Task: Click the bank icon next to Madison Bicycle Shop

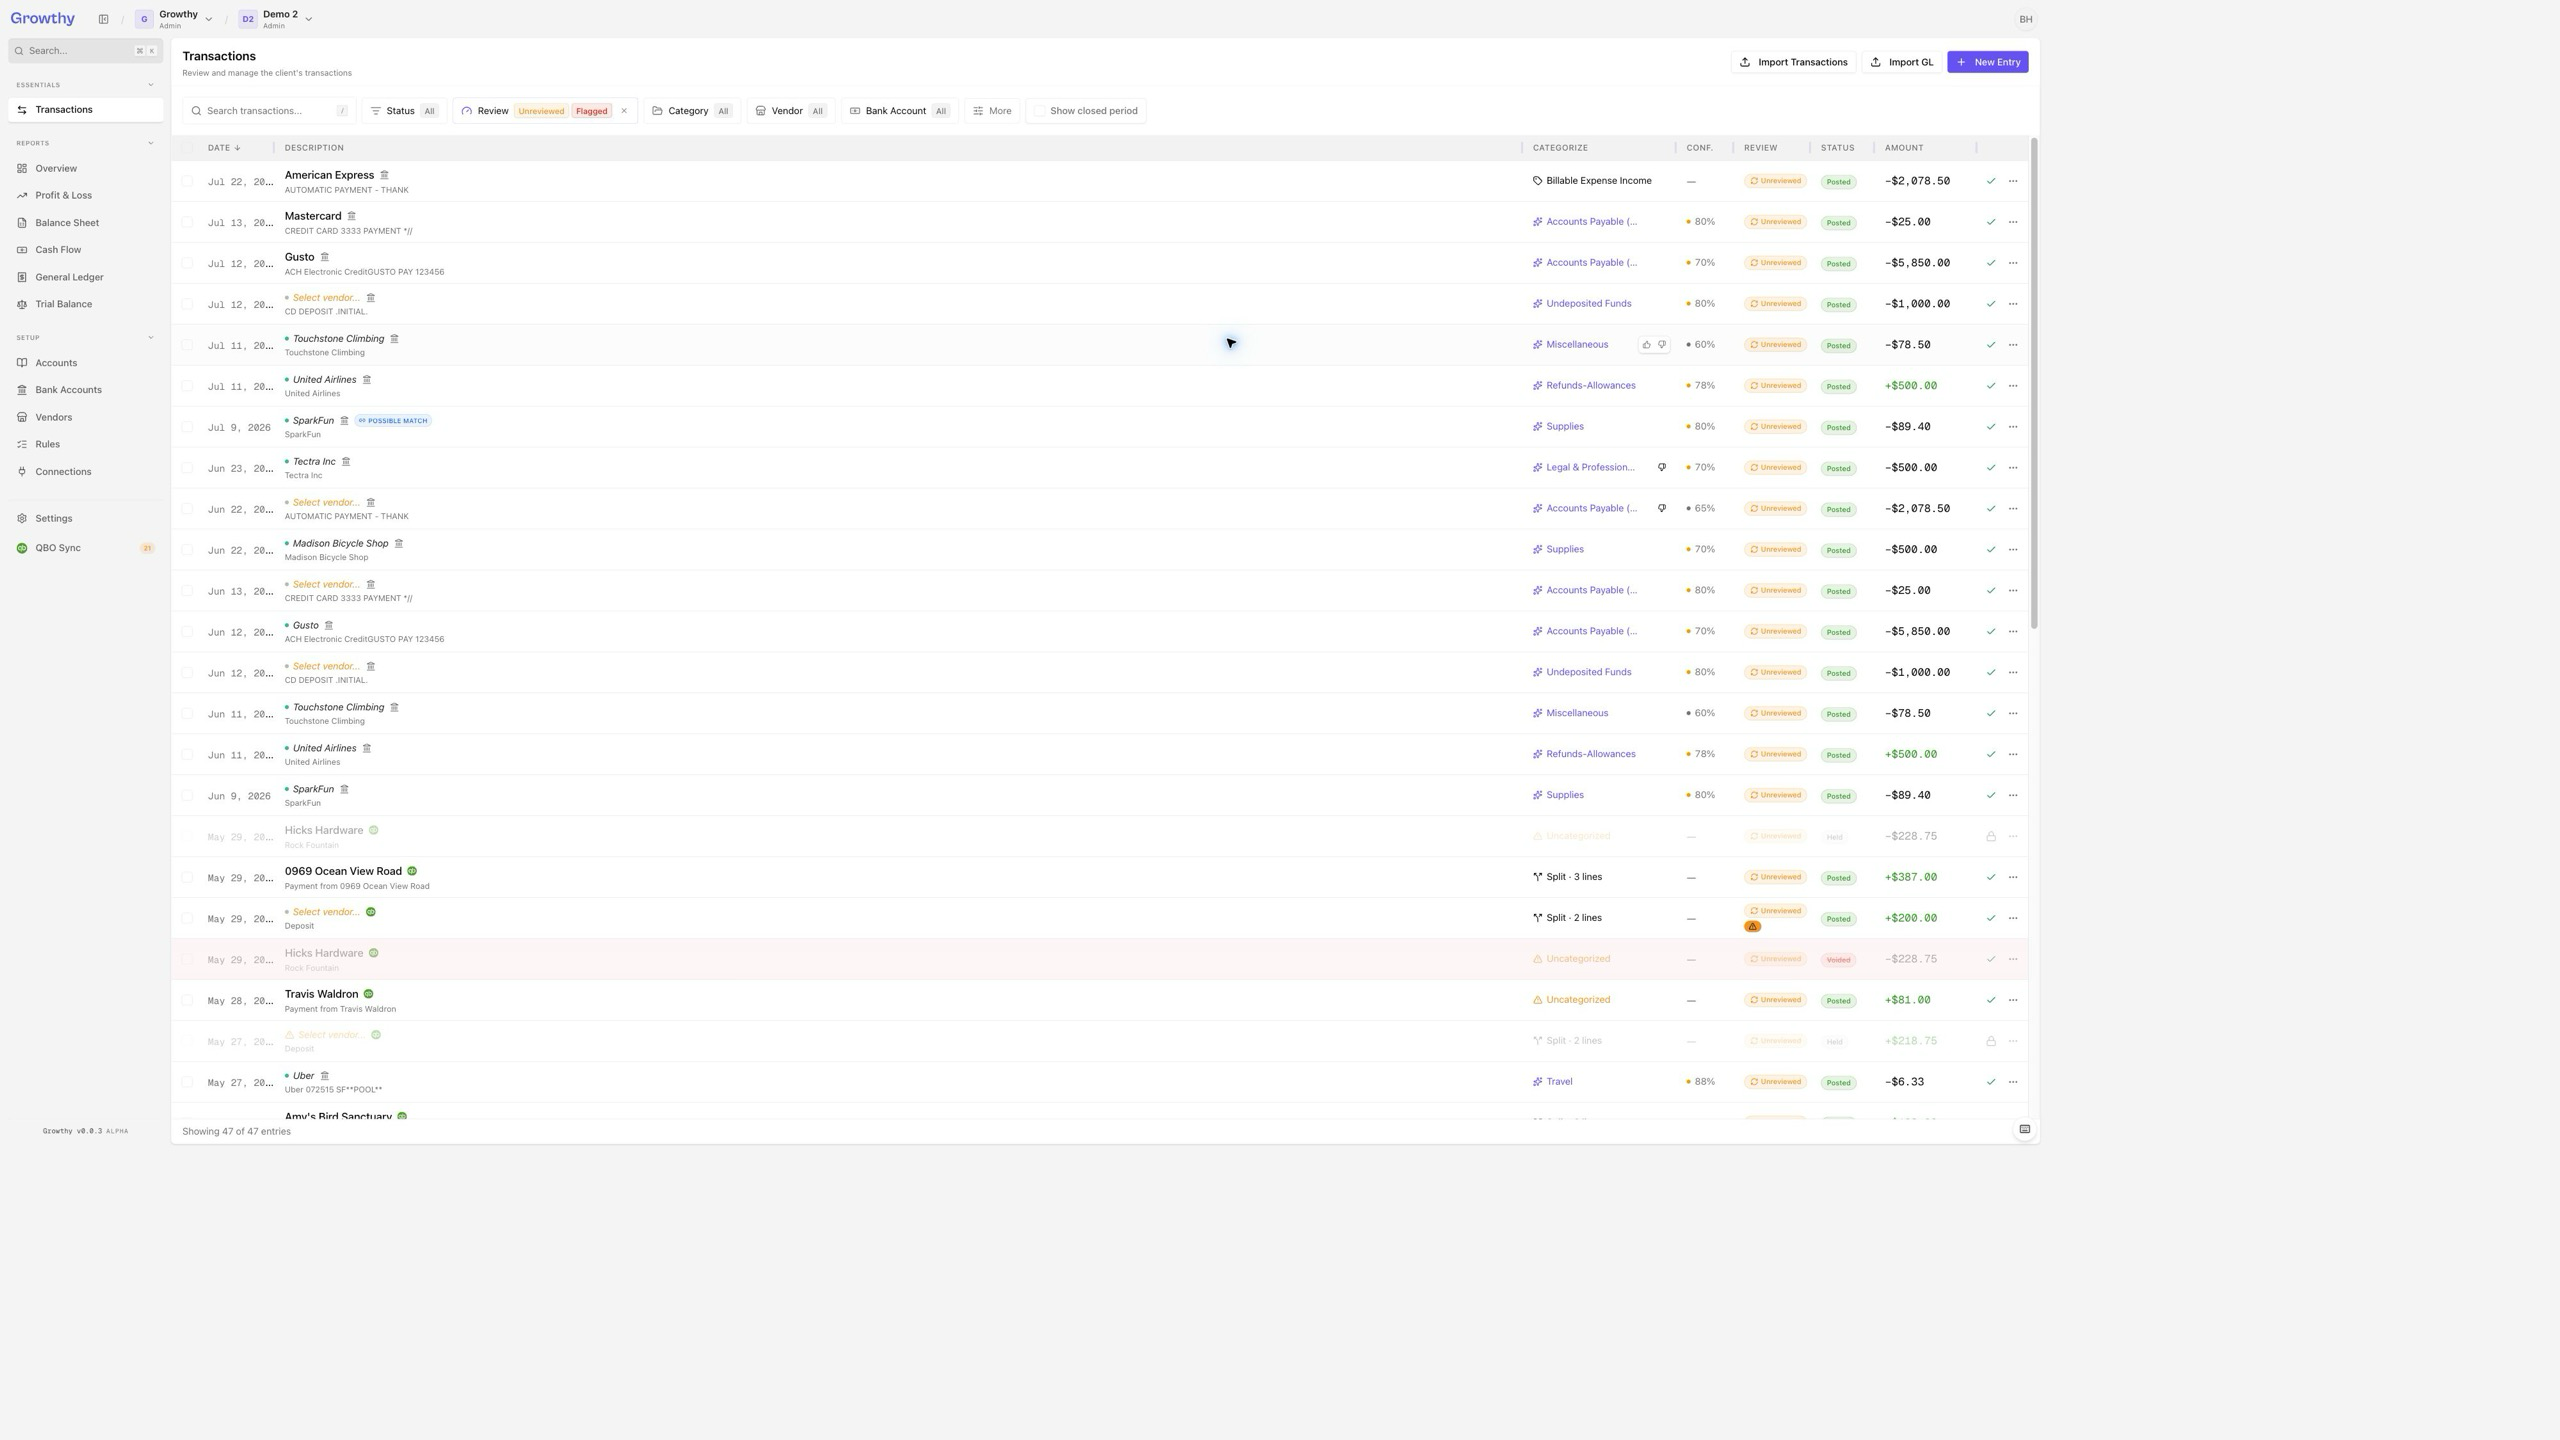Action: pyautogui.click(x=398, y=544)
